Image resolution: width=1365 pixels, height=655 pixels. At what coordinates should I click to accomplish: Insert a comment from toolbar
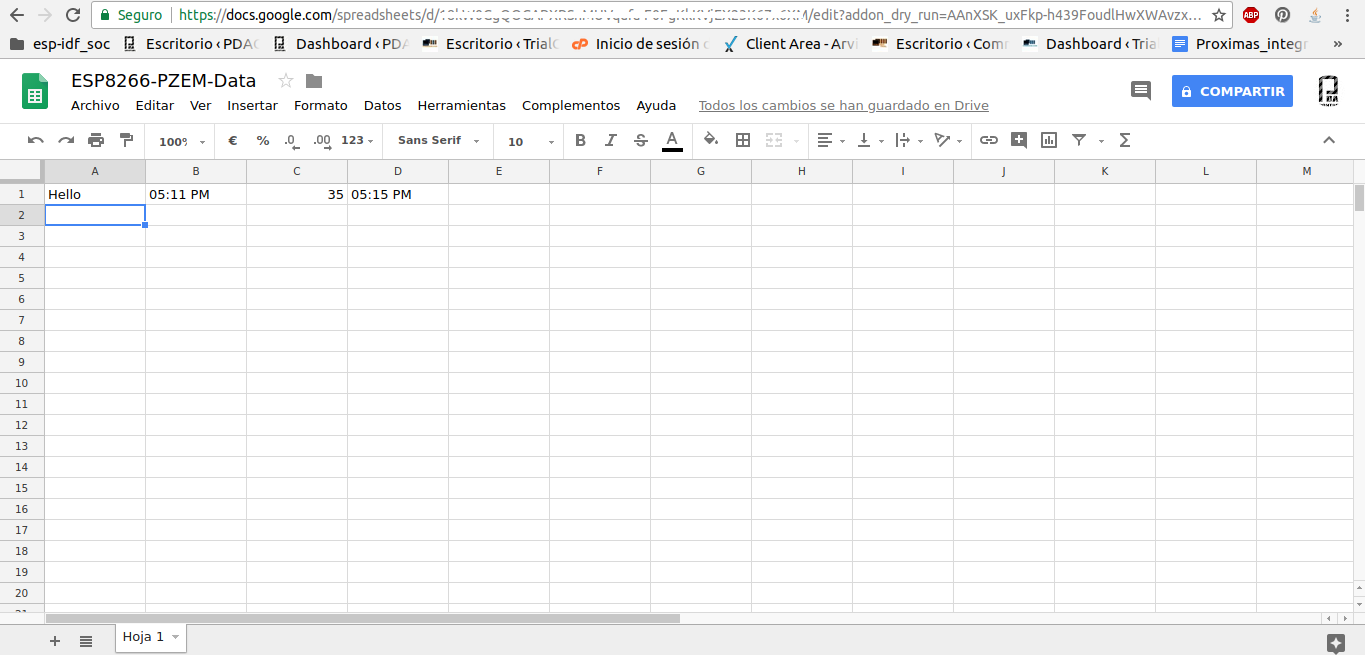1019,140
